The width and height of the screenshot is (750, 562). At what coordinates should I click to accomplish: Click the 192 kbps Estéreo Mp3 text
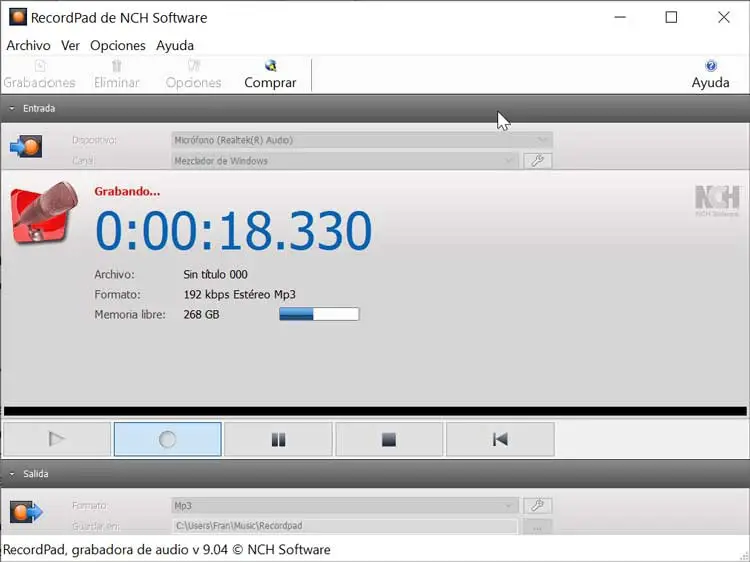(x=240, y=295)
